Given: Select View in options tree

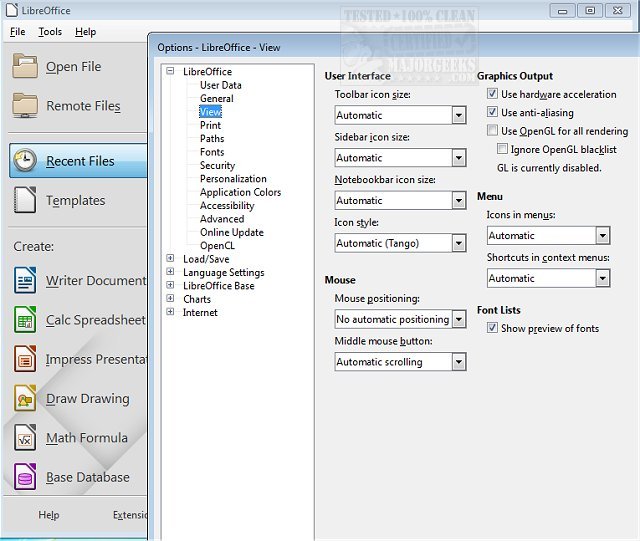Looking at the screenshot, I should click(211, 112).
